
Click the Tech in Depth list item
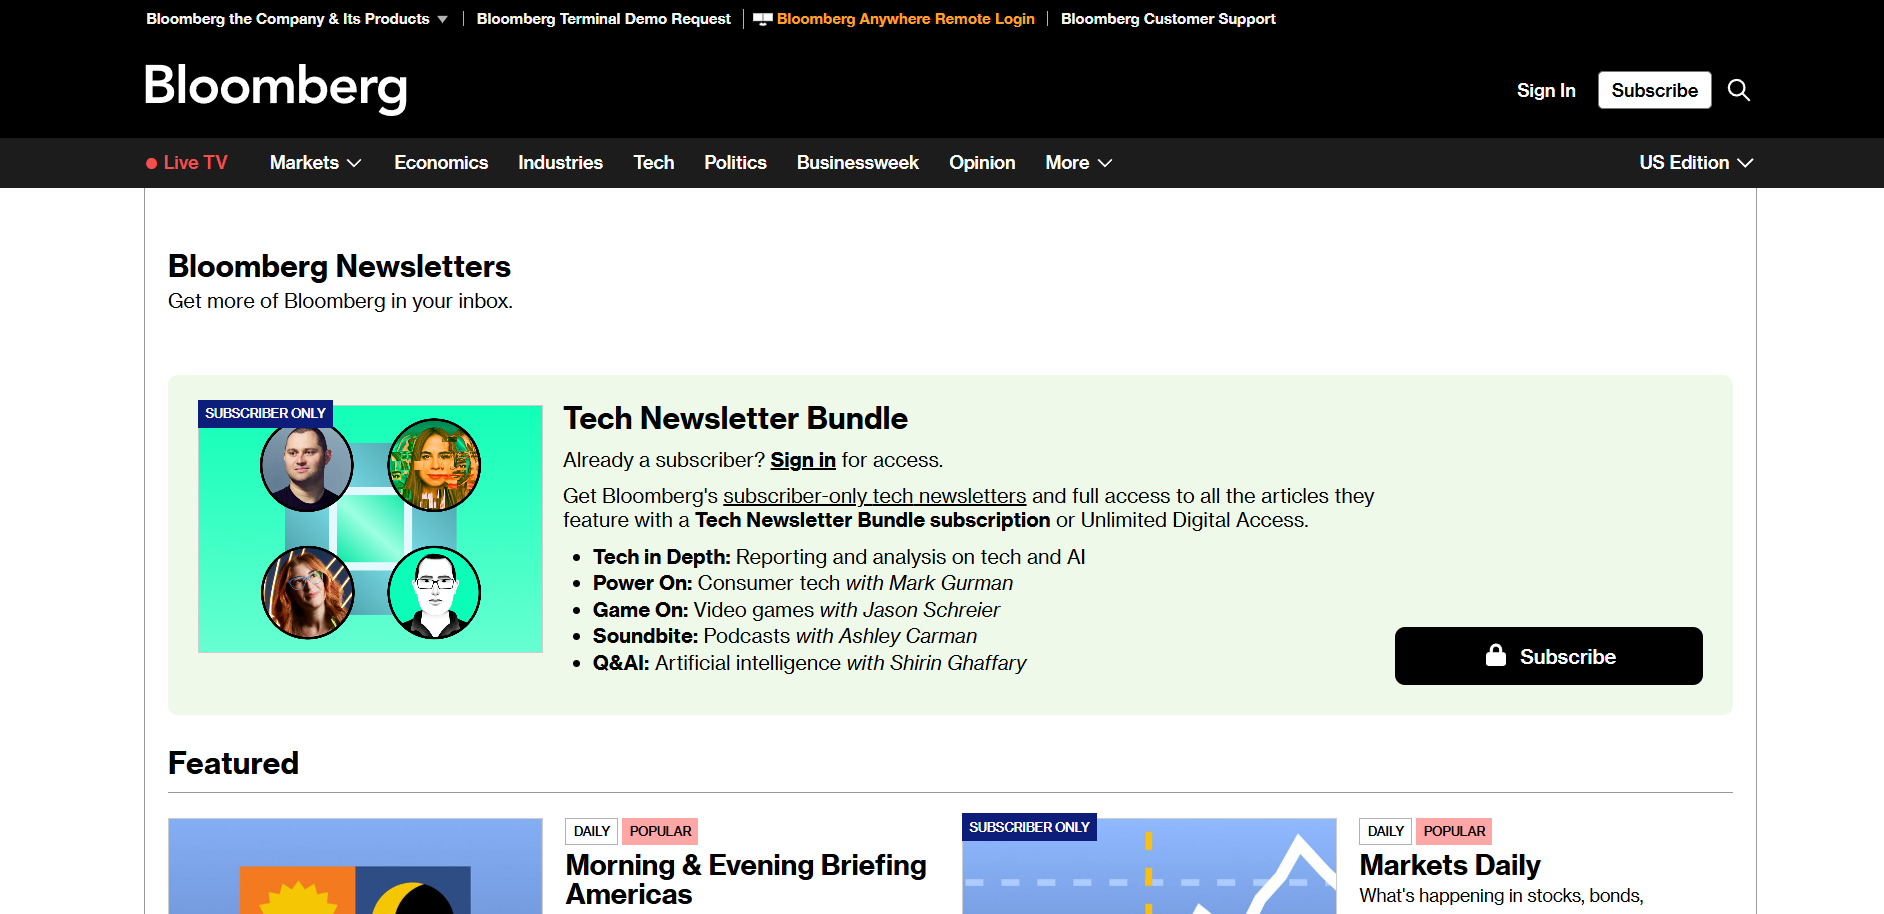(839, 557)
